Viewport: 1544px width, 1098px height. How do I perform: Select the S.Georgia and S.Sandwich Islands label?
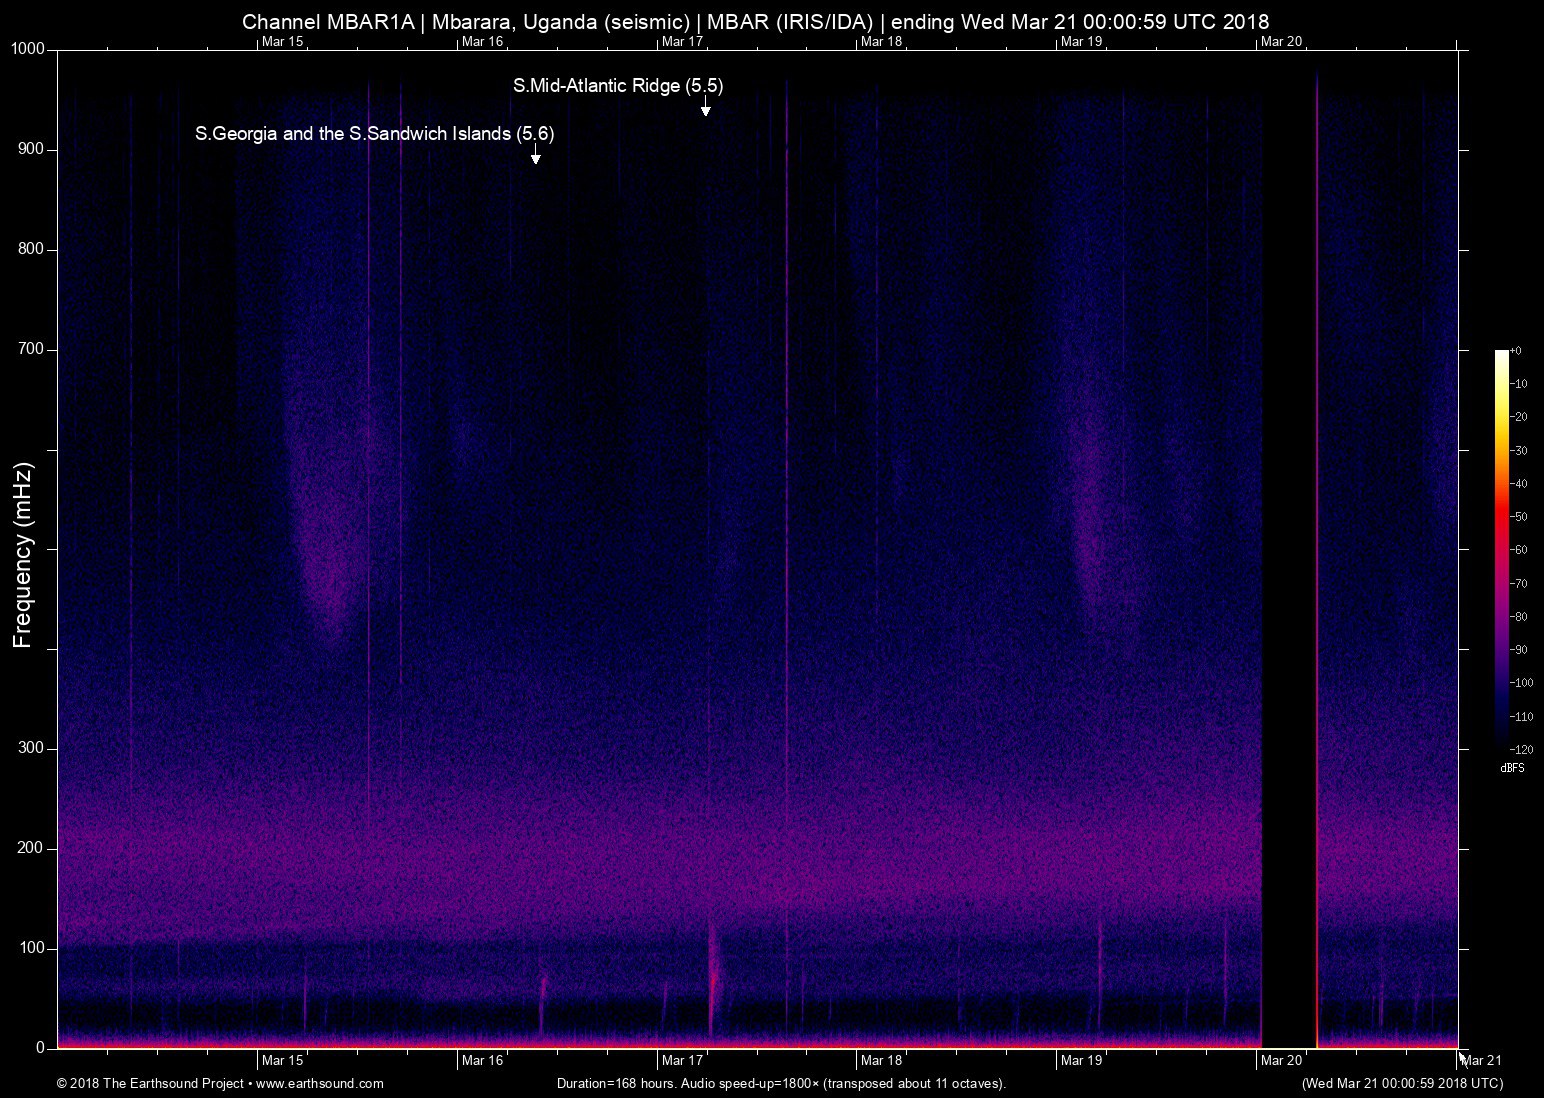pyautogui.click(x=374, y=134)
